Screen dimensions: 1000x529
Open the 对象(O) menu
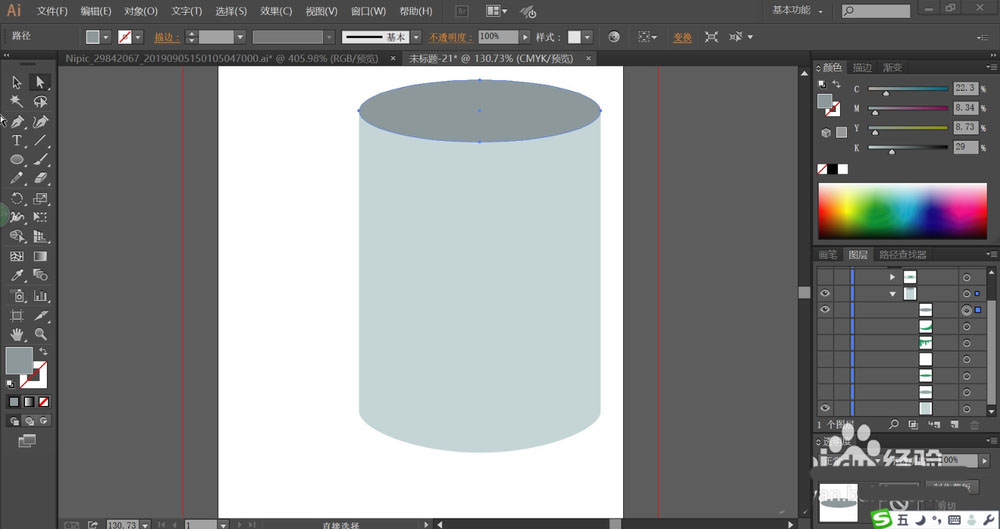[x=141, y=11]
